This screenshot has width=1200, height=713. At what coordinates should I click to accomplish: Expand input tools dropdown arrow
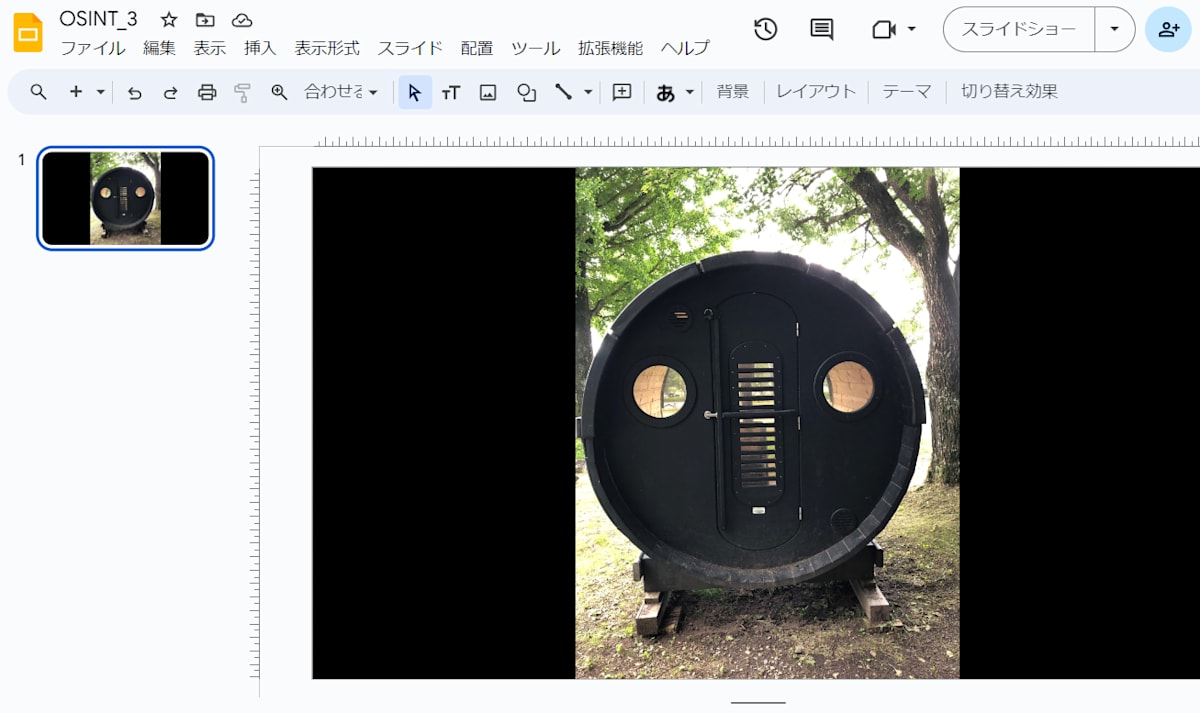click(x=690, y=92)
